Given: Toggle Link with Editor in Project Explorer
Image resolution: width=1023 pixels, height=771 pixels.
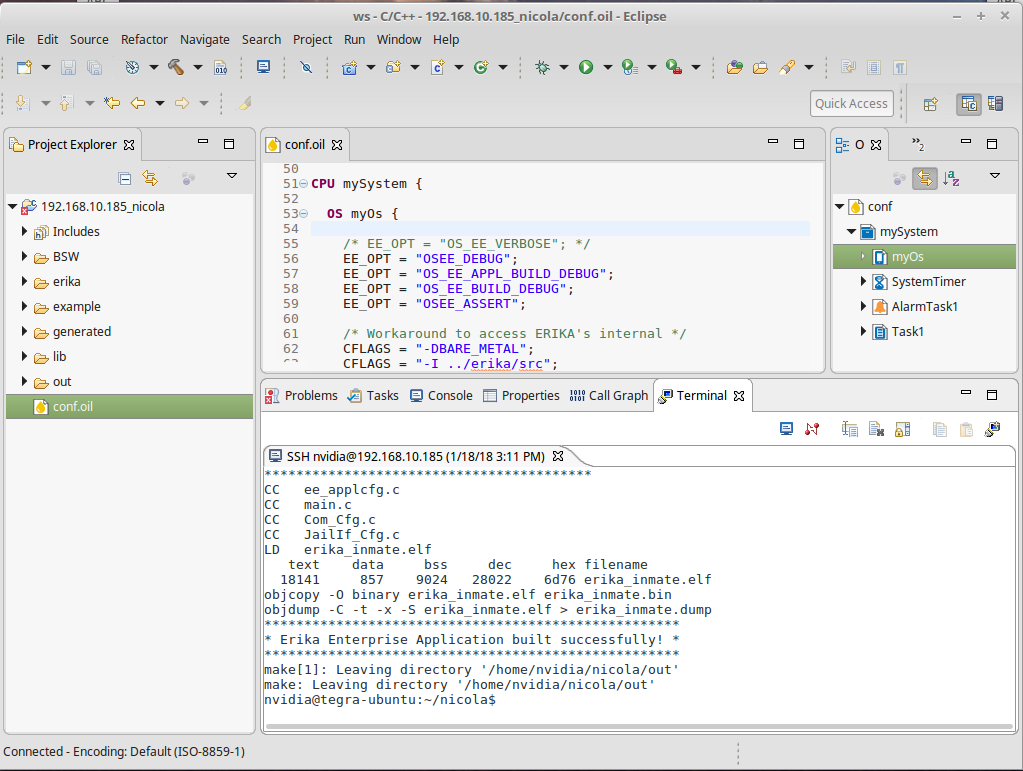Looking at the screenshot, I should click(150, 179).
